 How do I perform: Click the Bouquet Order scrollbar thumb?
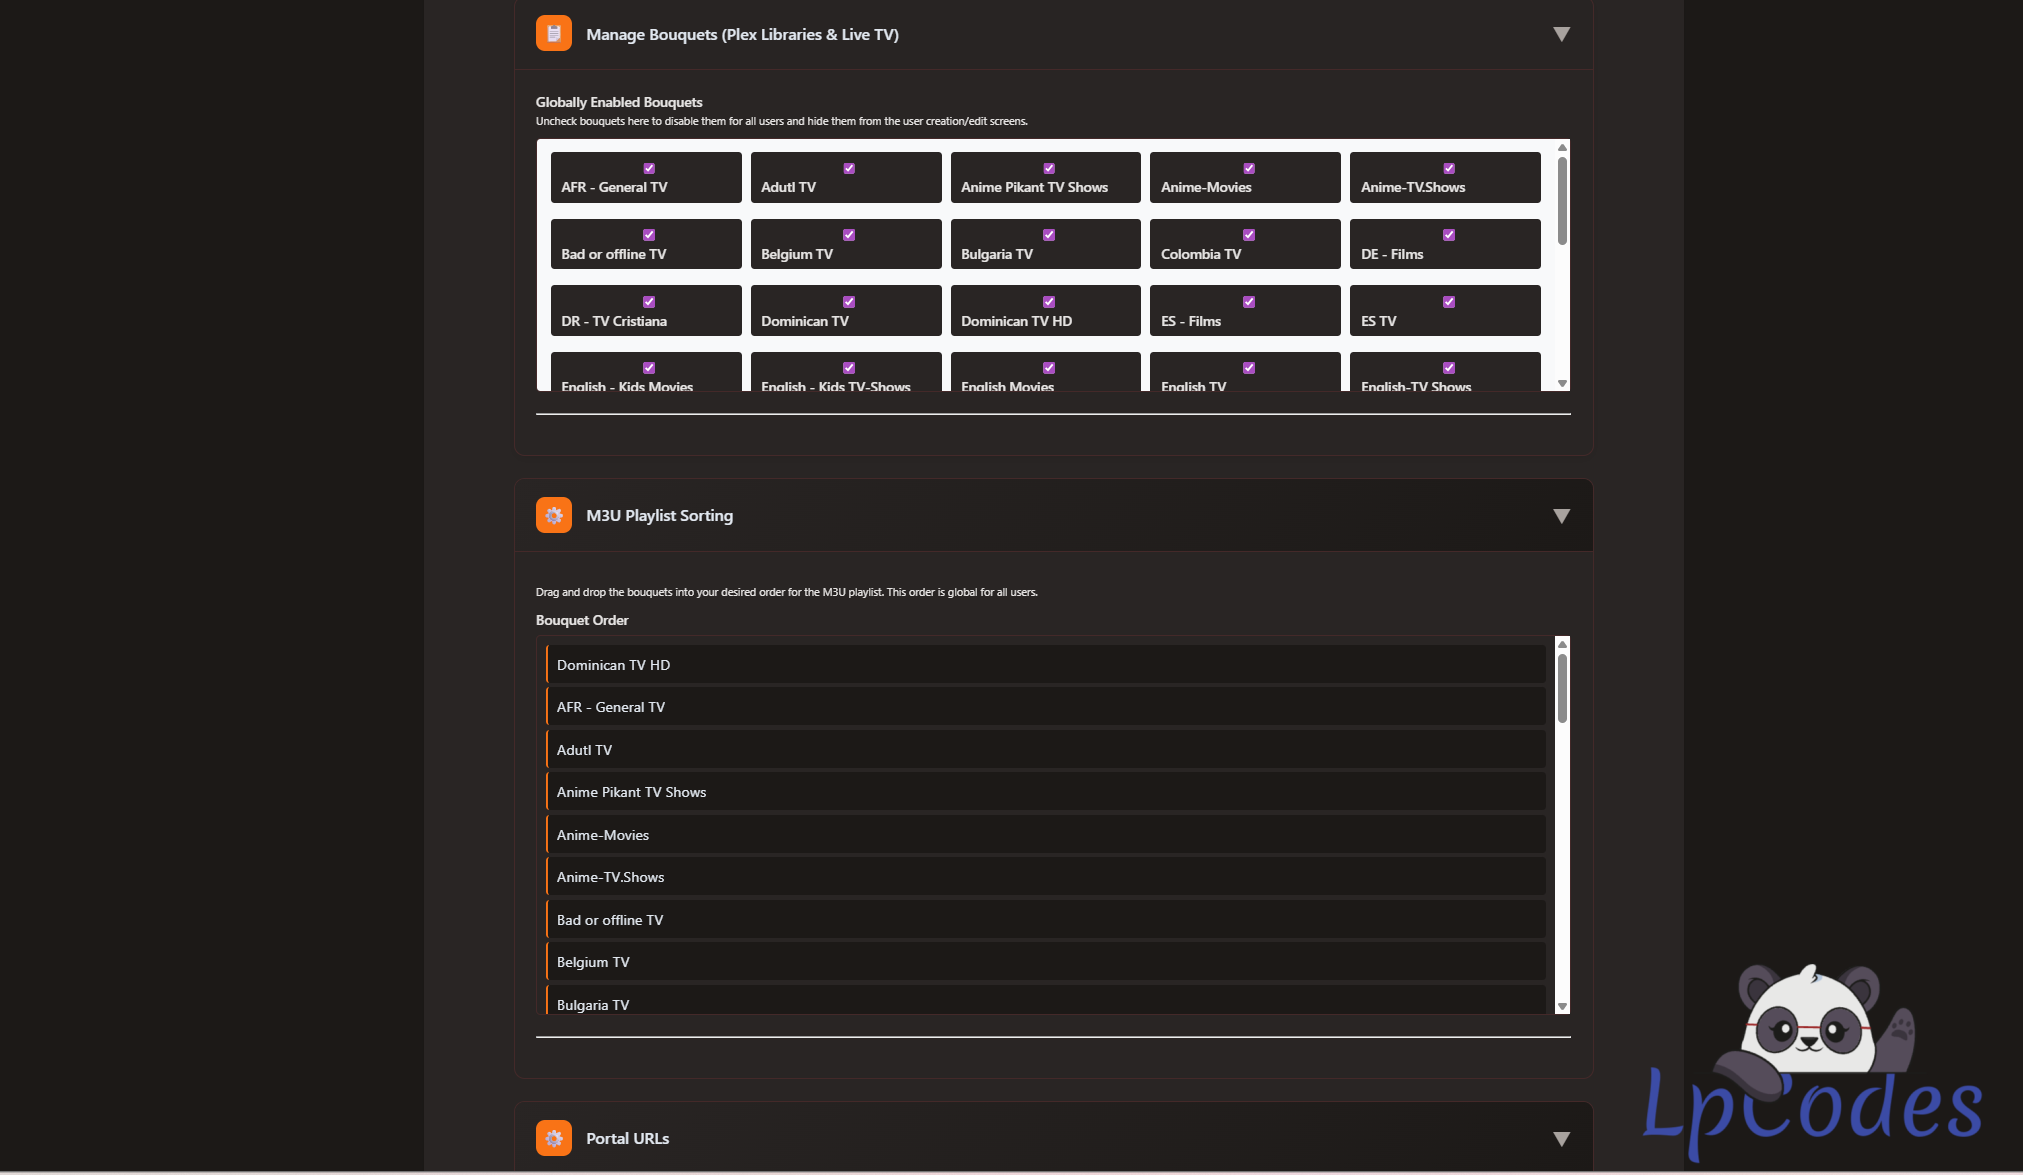point(1562,688)
